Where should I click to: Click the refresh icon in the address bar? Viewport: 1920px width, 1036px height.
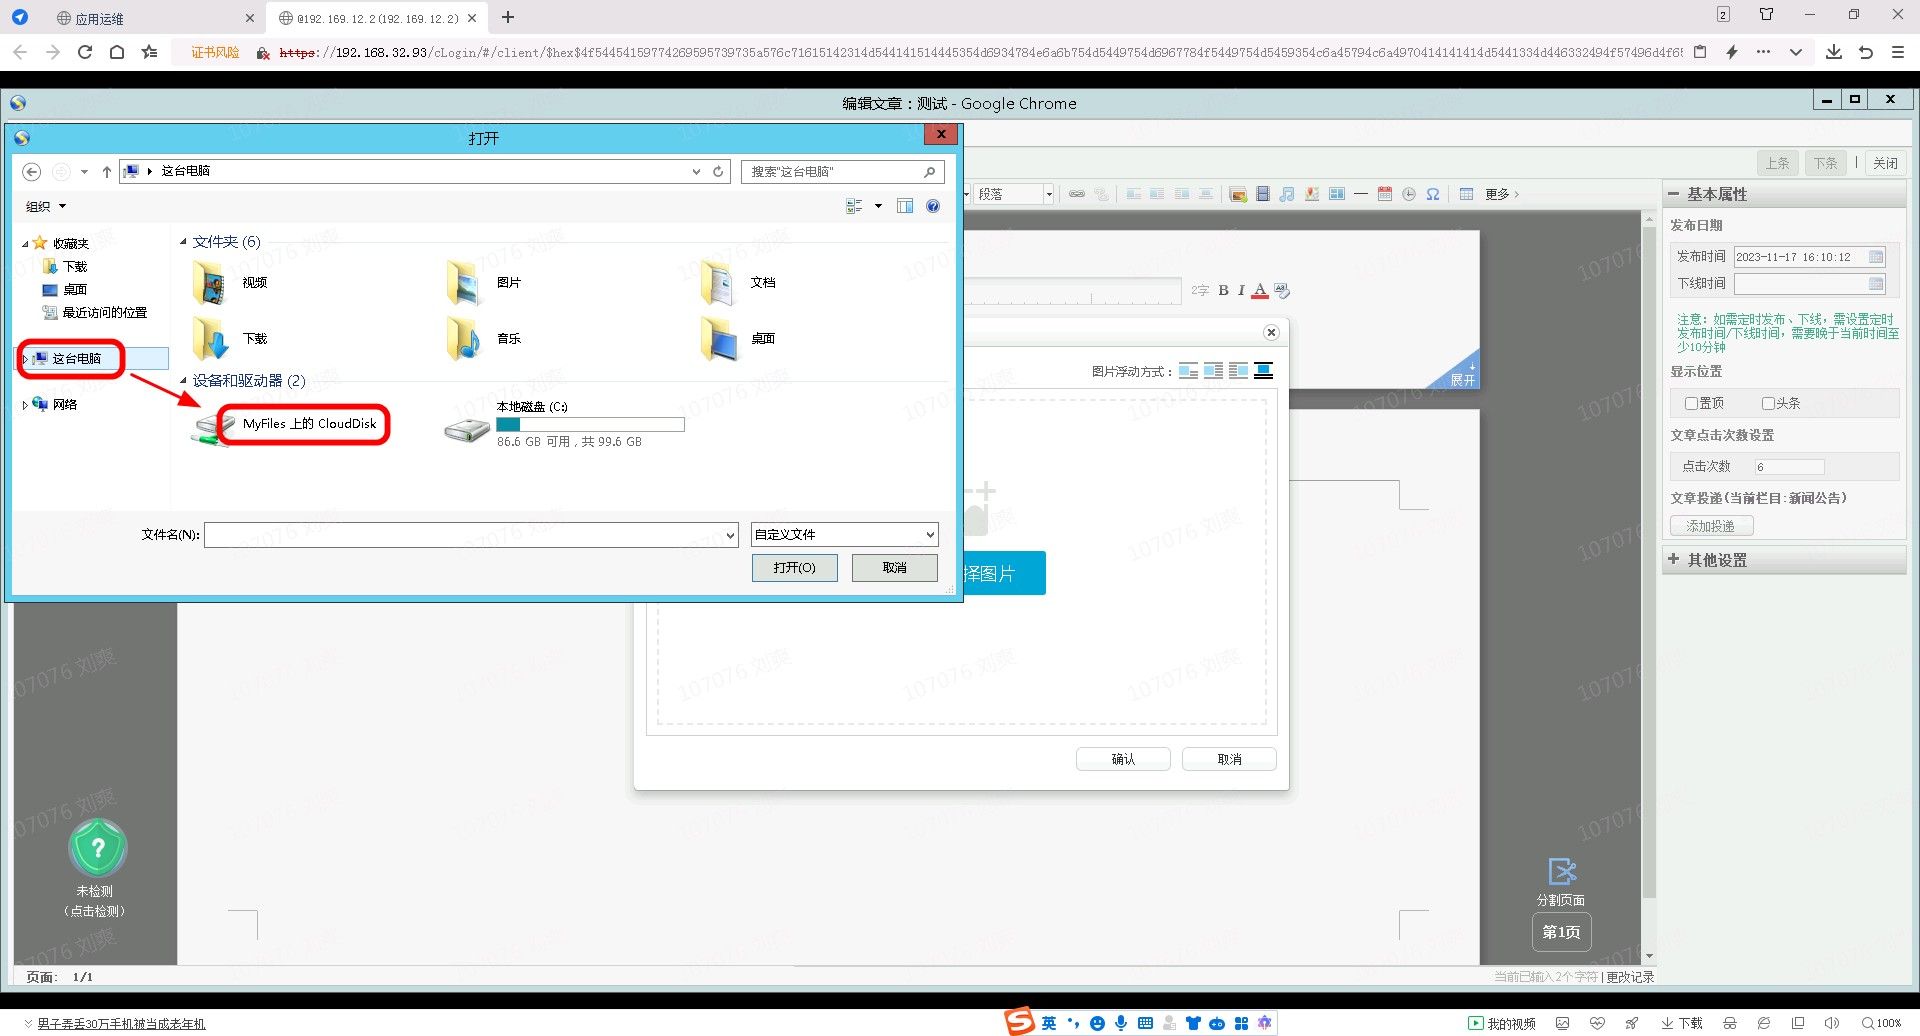(x=718, y=172)
